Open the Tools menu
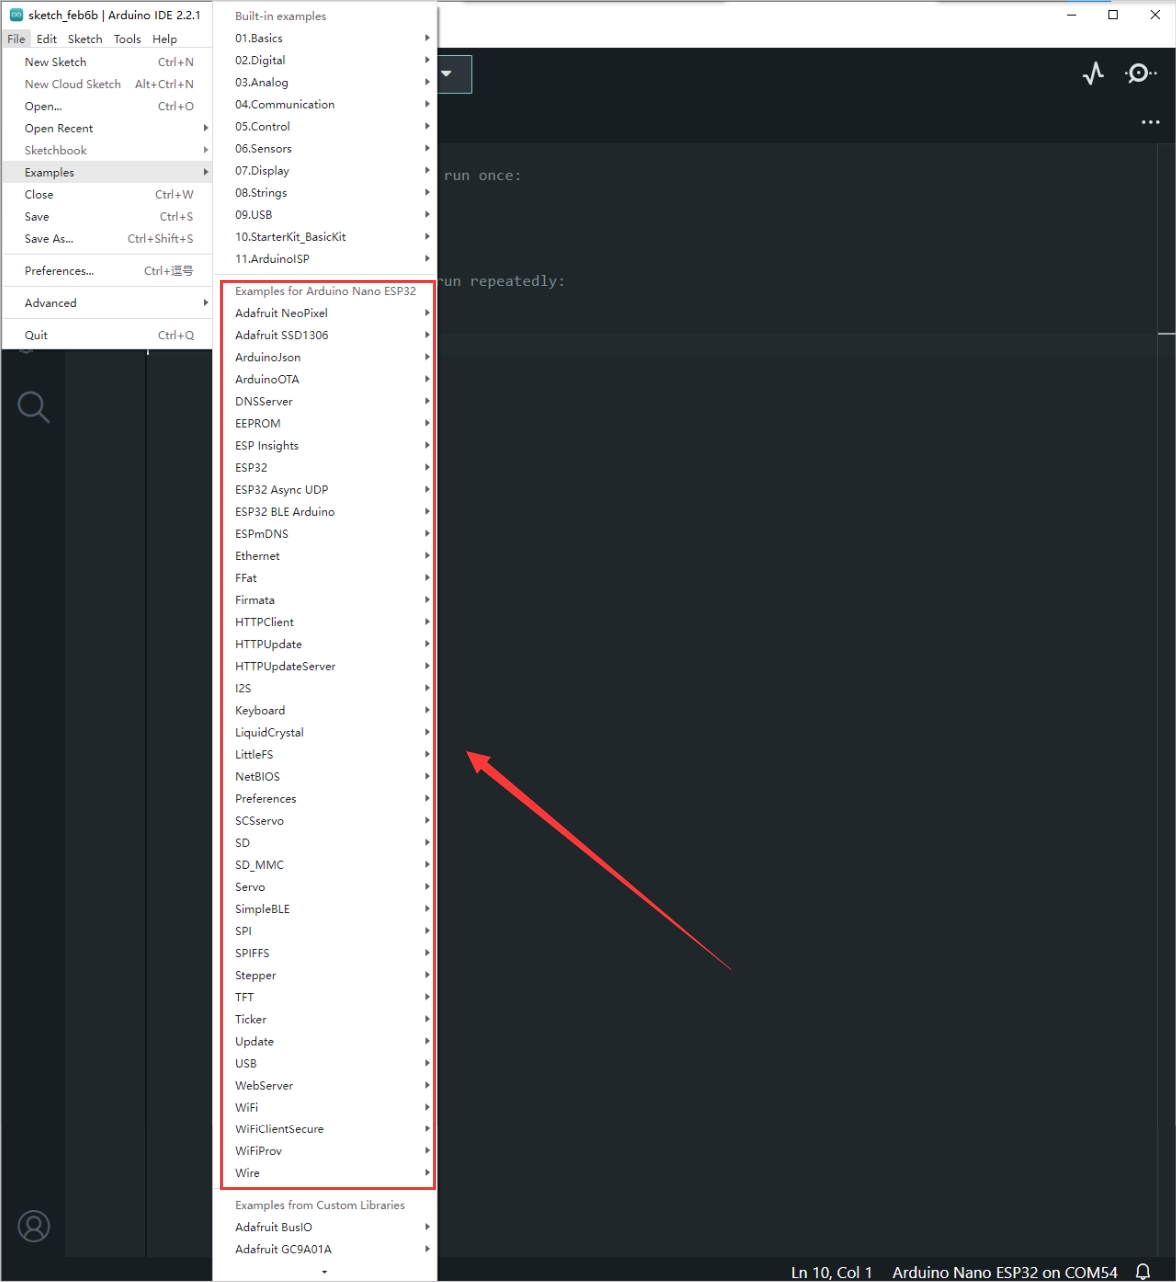Viewport: 1176px width, 1282px height. tap(127, 39)
